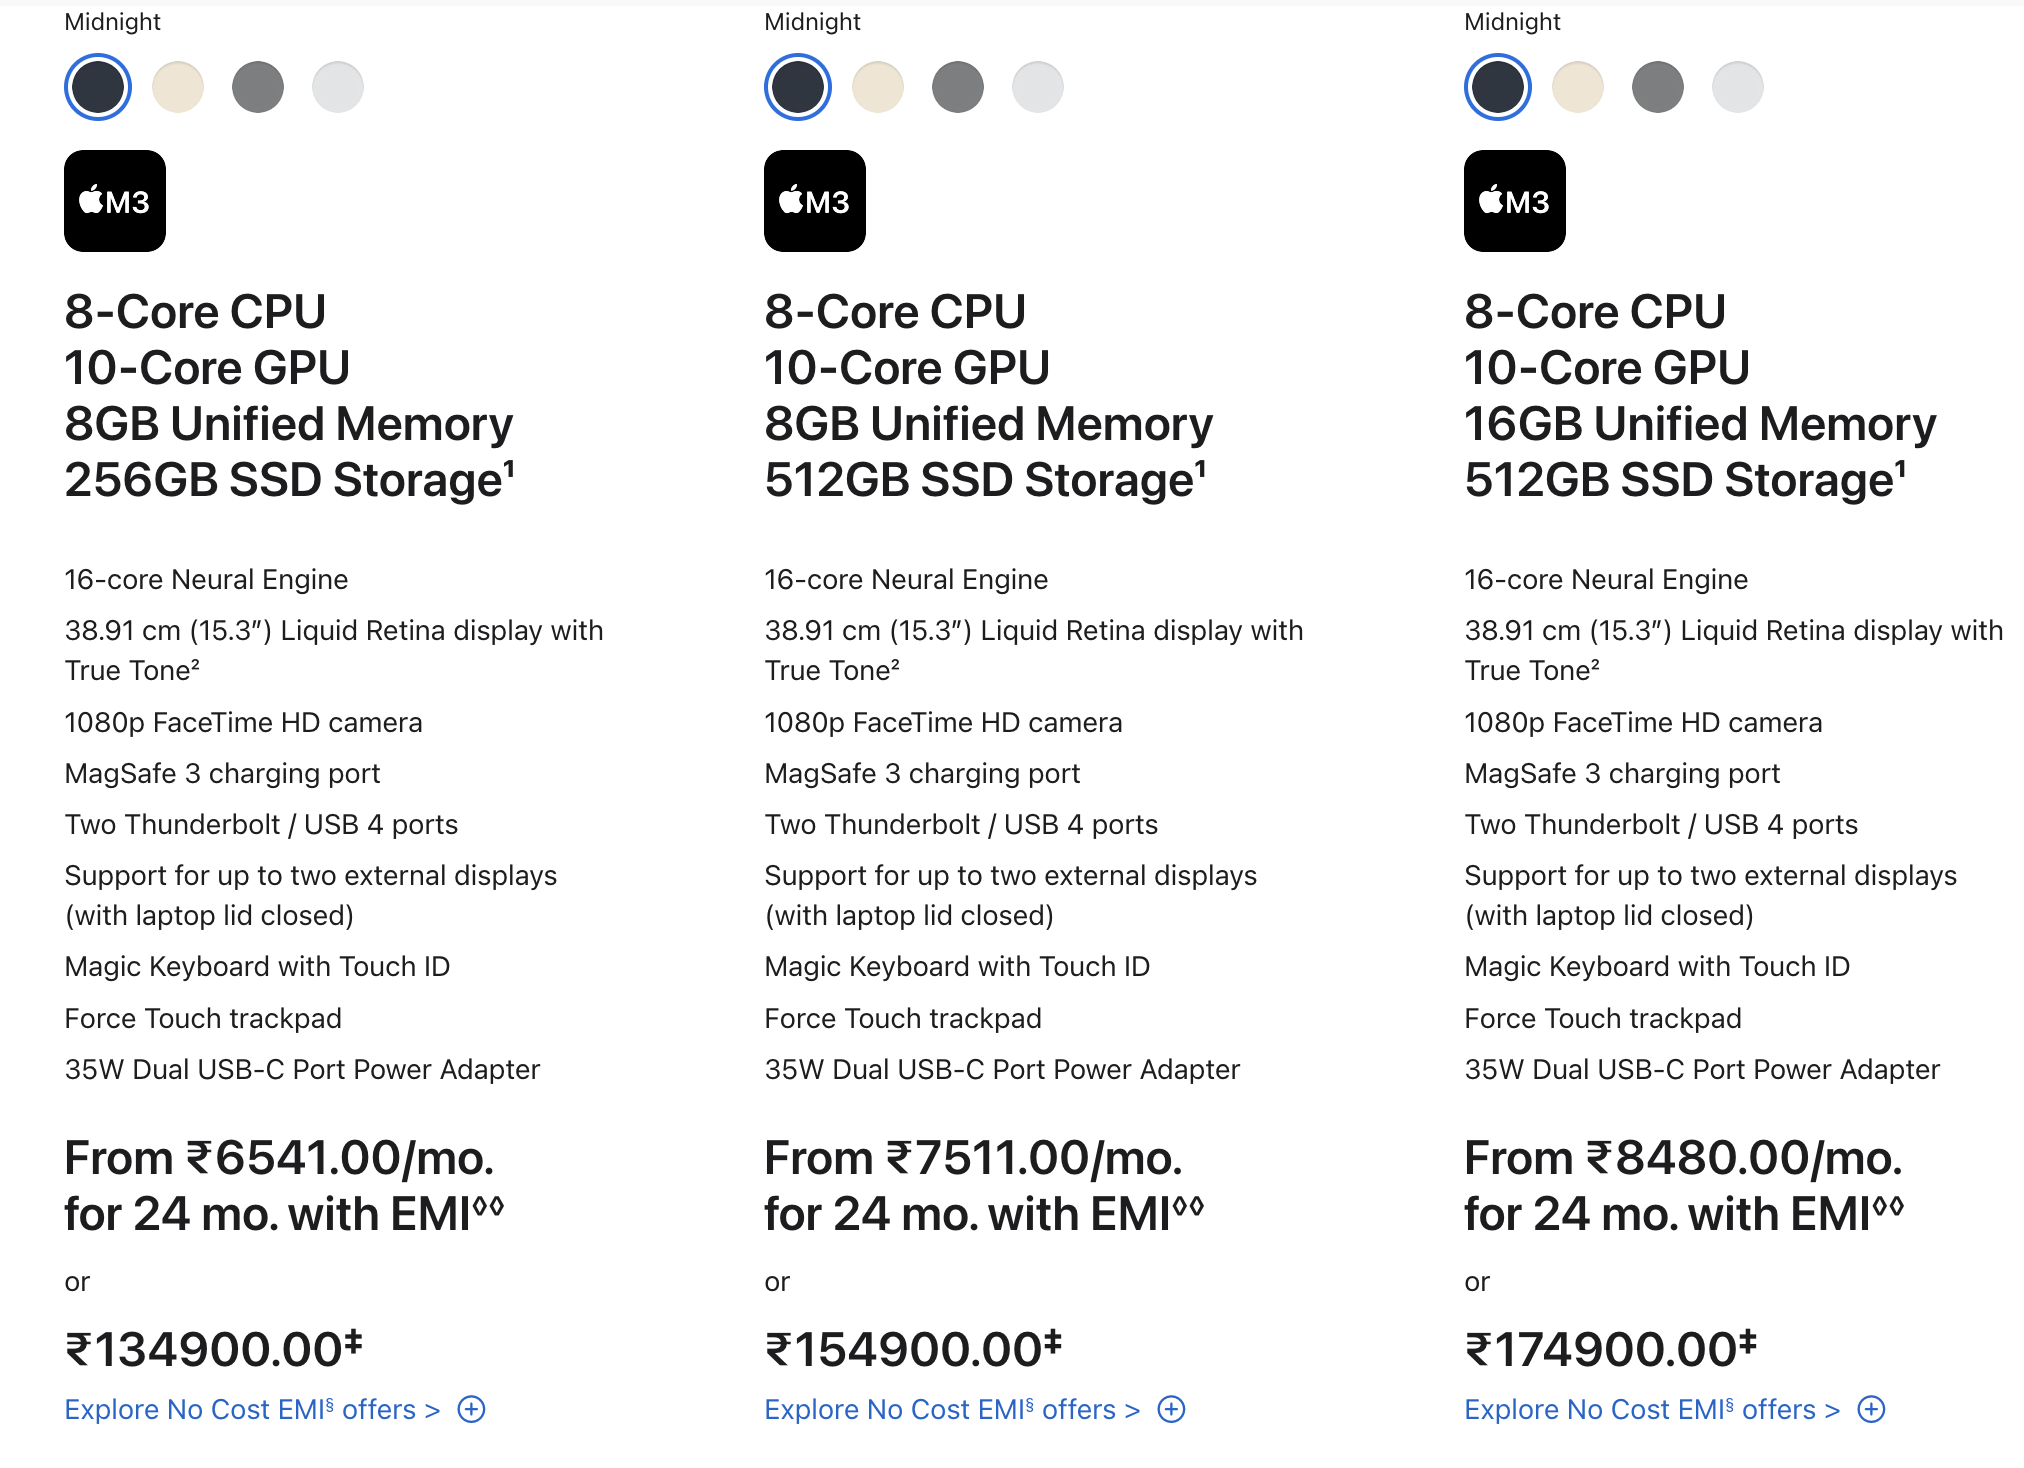
Task: Open No Cost EMI offers for ₹134900 model
Action: pos(252,1410)
